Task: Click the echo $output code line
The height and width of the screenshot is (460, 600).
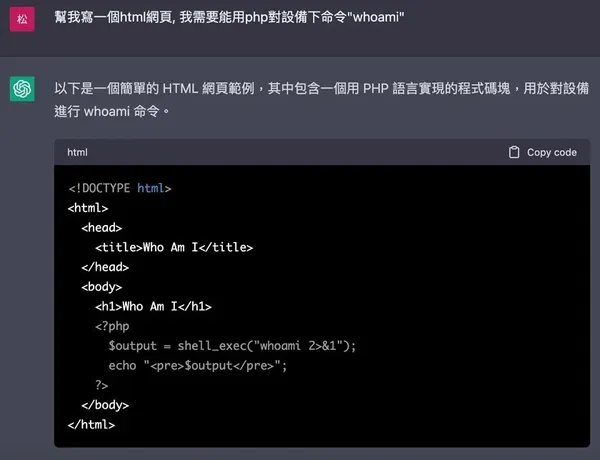Action: pos(198,365)
